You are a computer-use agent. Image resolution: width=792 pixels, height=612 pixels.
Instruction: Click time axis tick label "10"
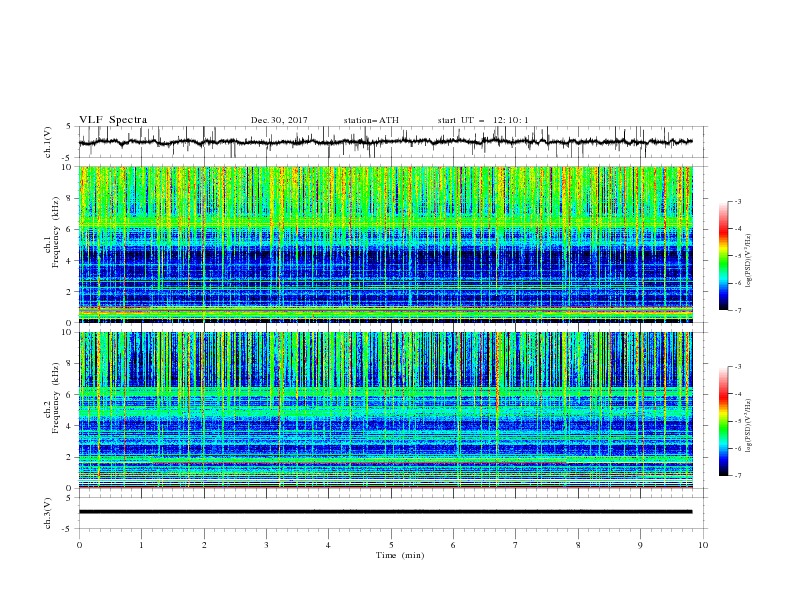click(x=703, y=545)
